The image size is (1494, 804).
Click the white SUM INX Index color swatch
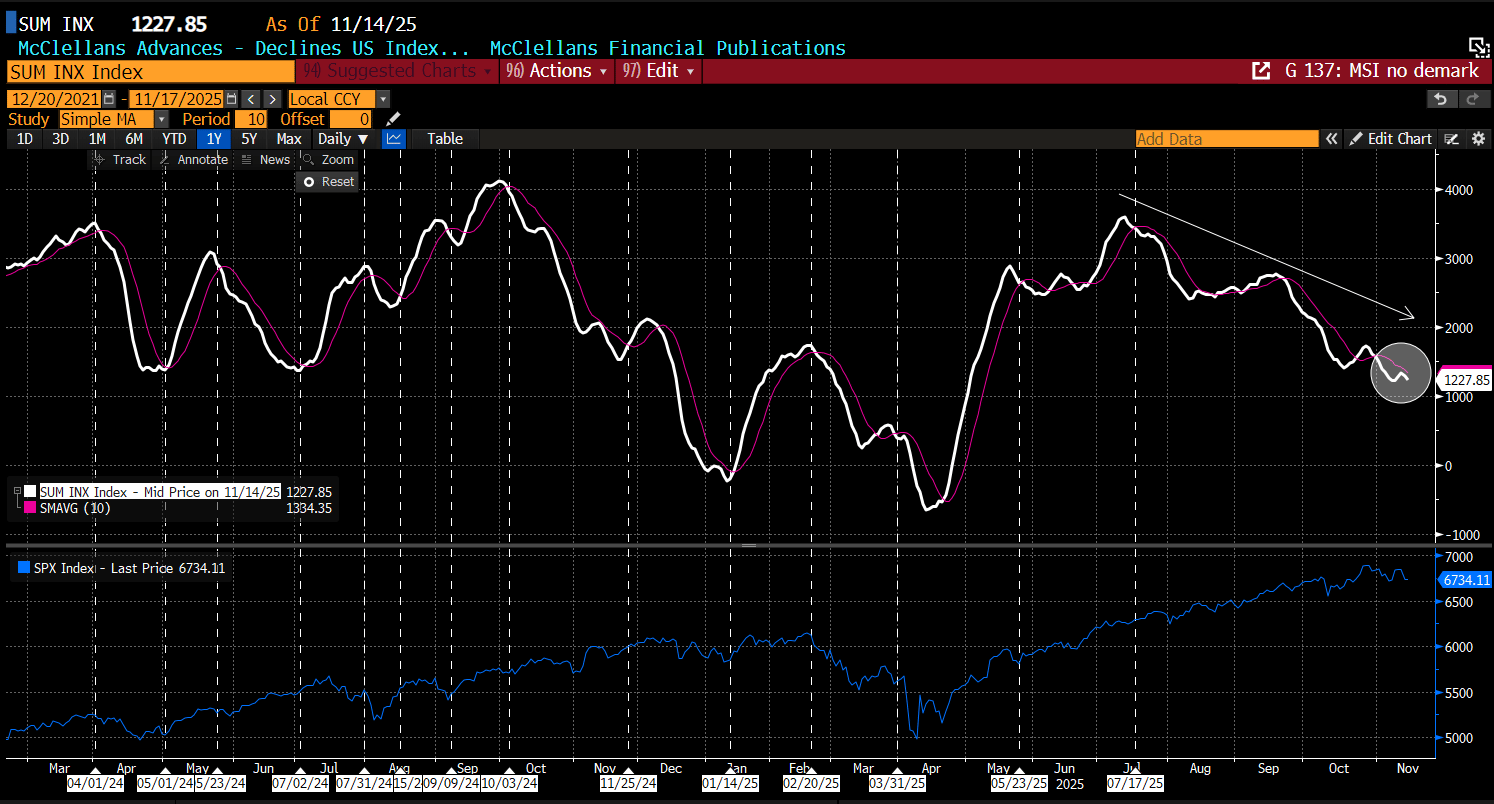click(31, 491)
